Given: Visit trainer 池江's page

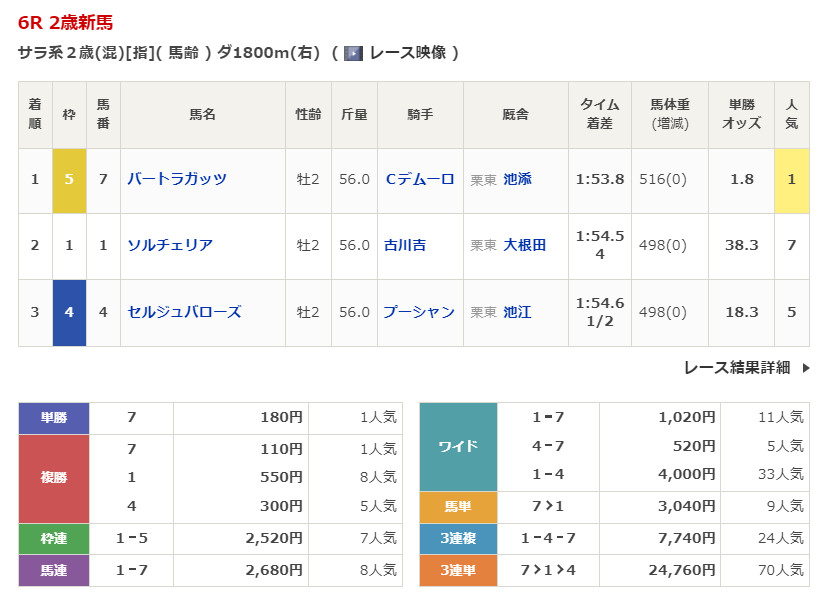Looking at the screenshot, I should pos(517,312).
